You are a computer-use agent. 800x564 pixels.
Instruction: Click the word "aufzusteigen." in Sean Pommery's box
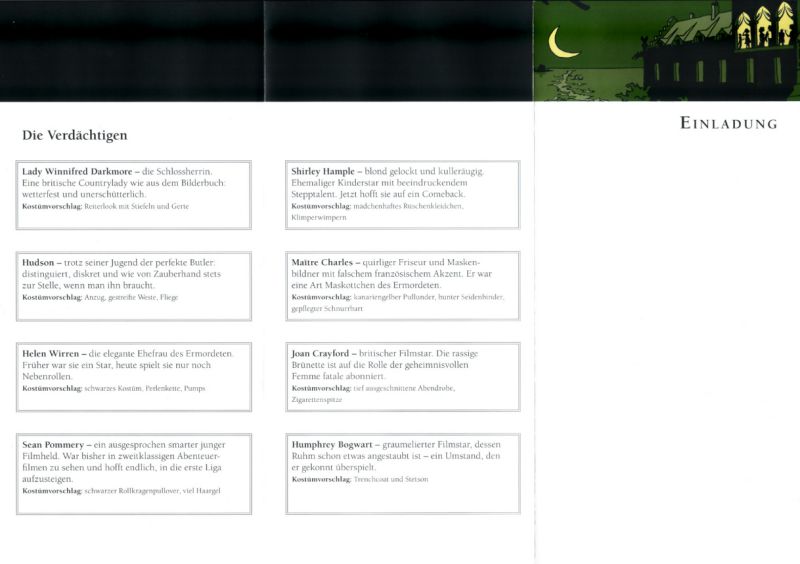pos(48,479)
